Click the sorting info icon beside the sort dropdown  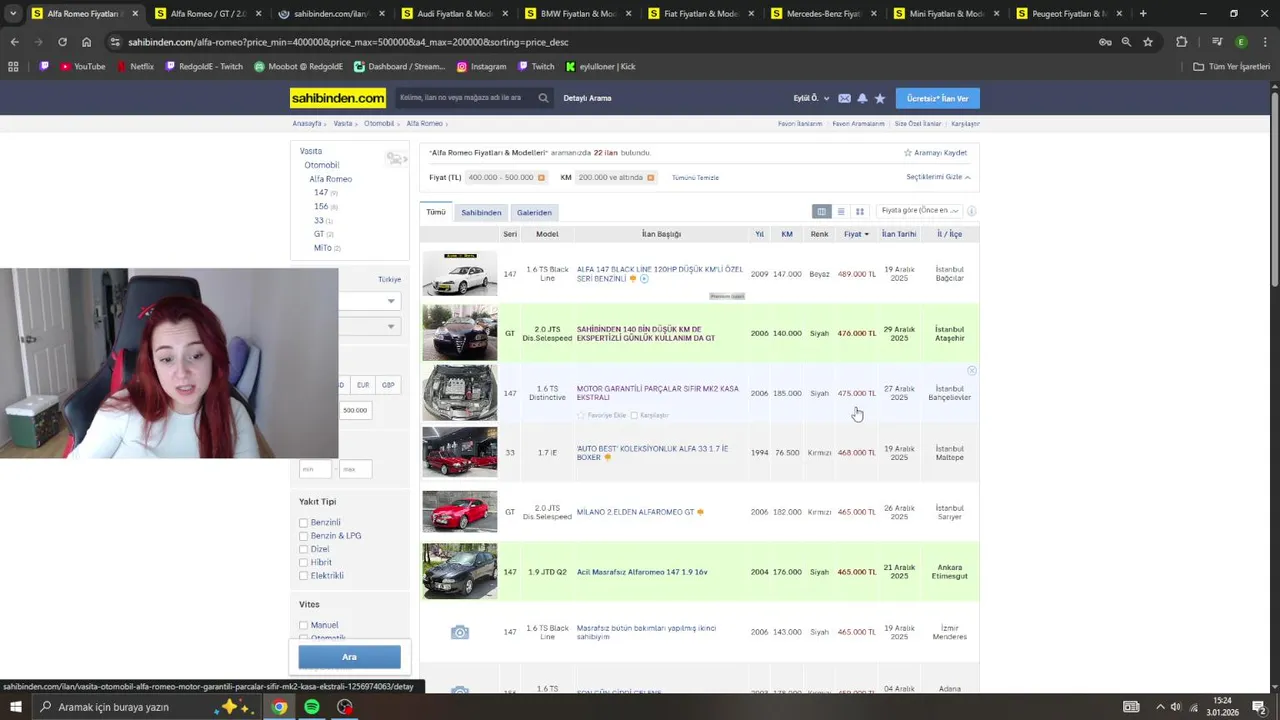coord(971,211)
